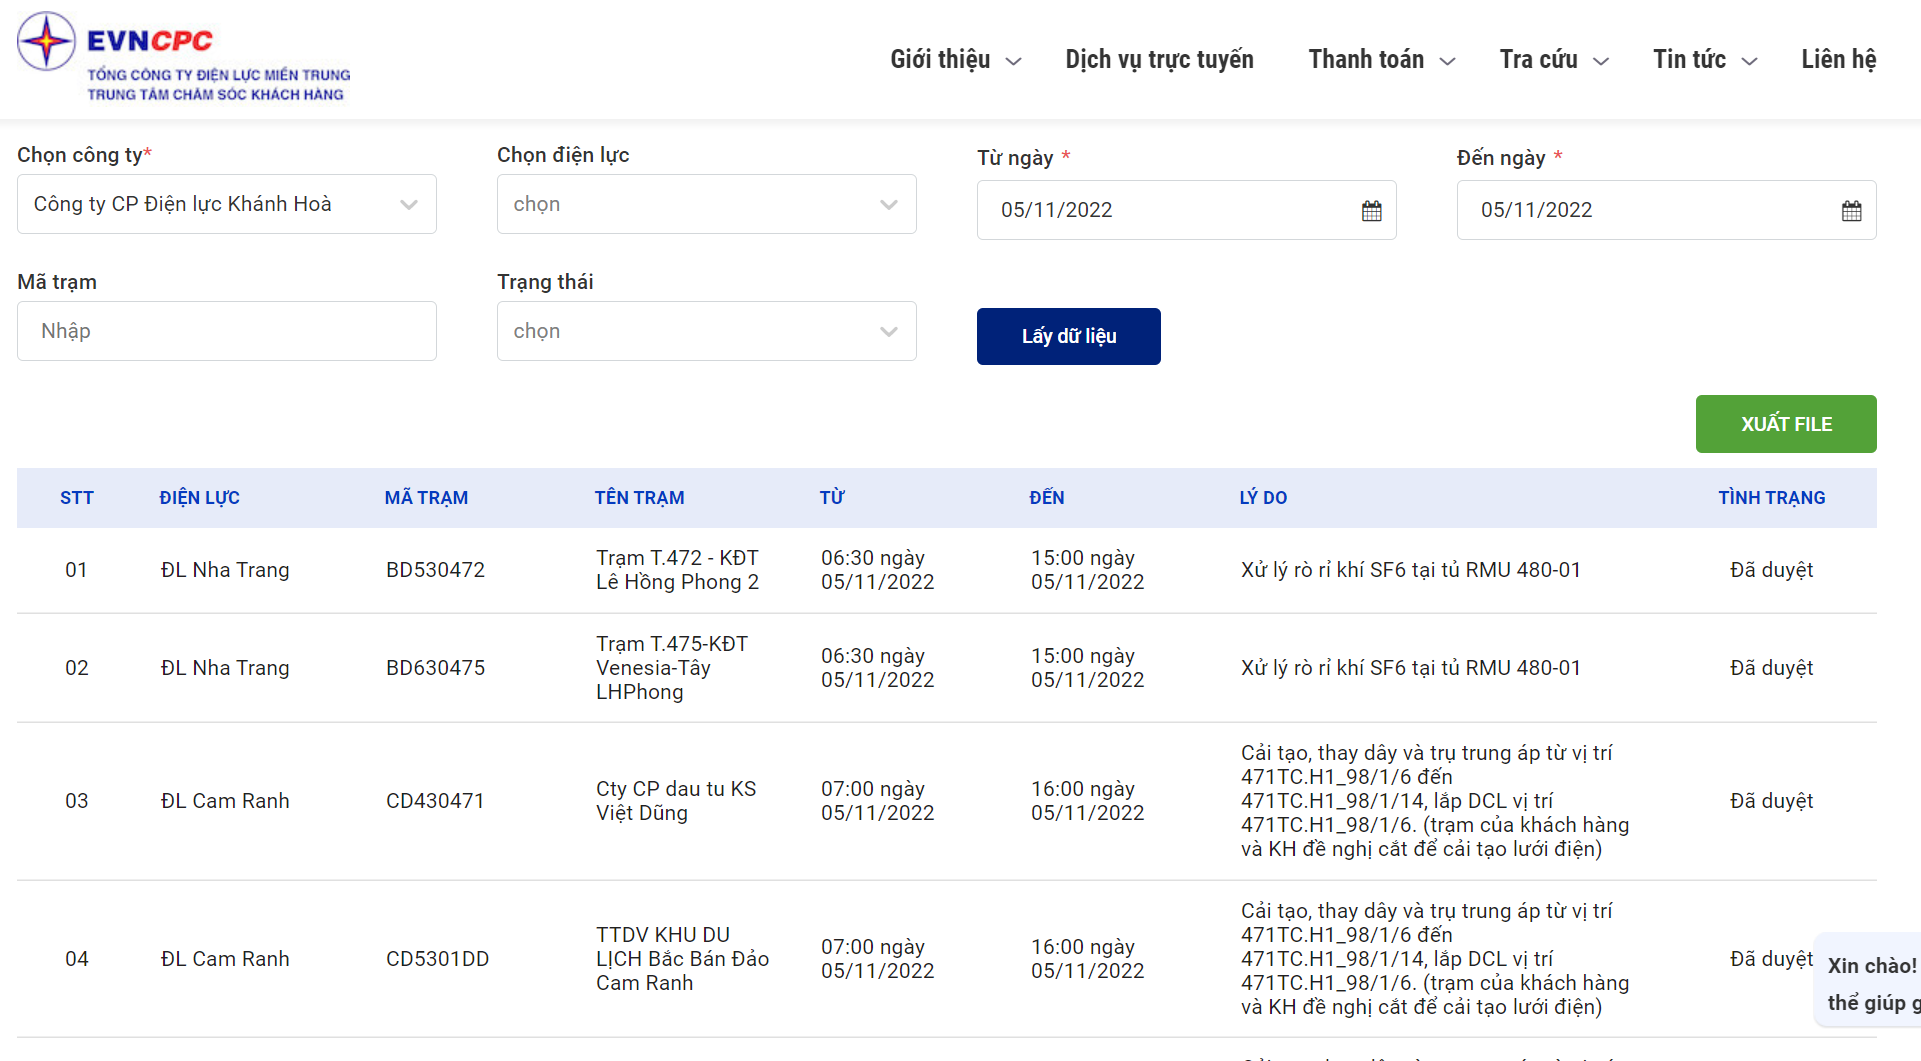
Task: Click the Mã trạm input field
Action: [226, 332]
